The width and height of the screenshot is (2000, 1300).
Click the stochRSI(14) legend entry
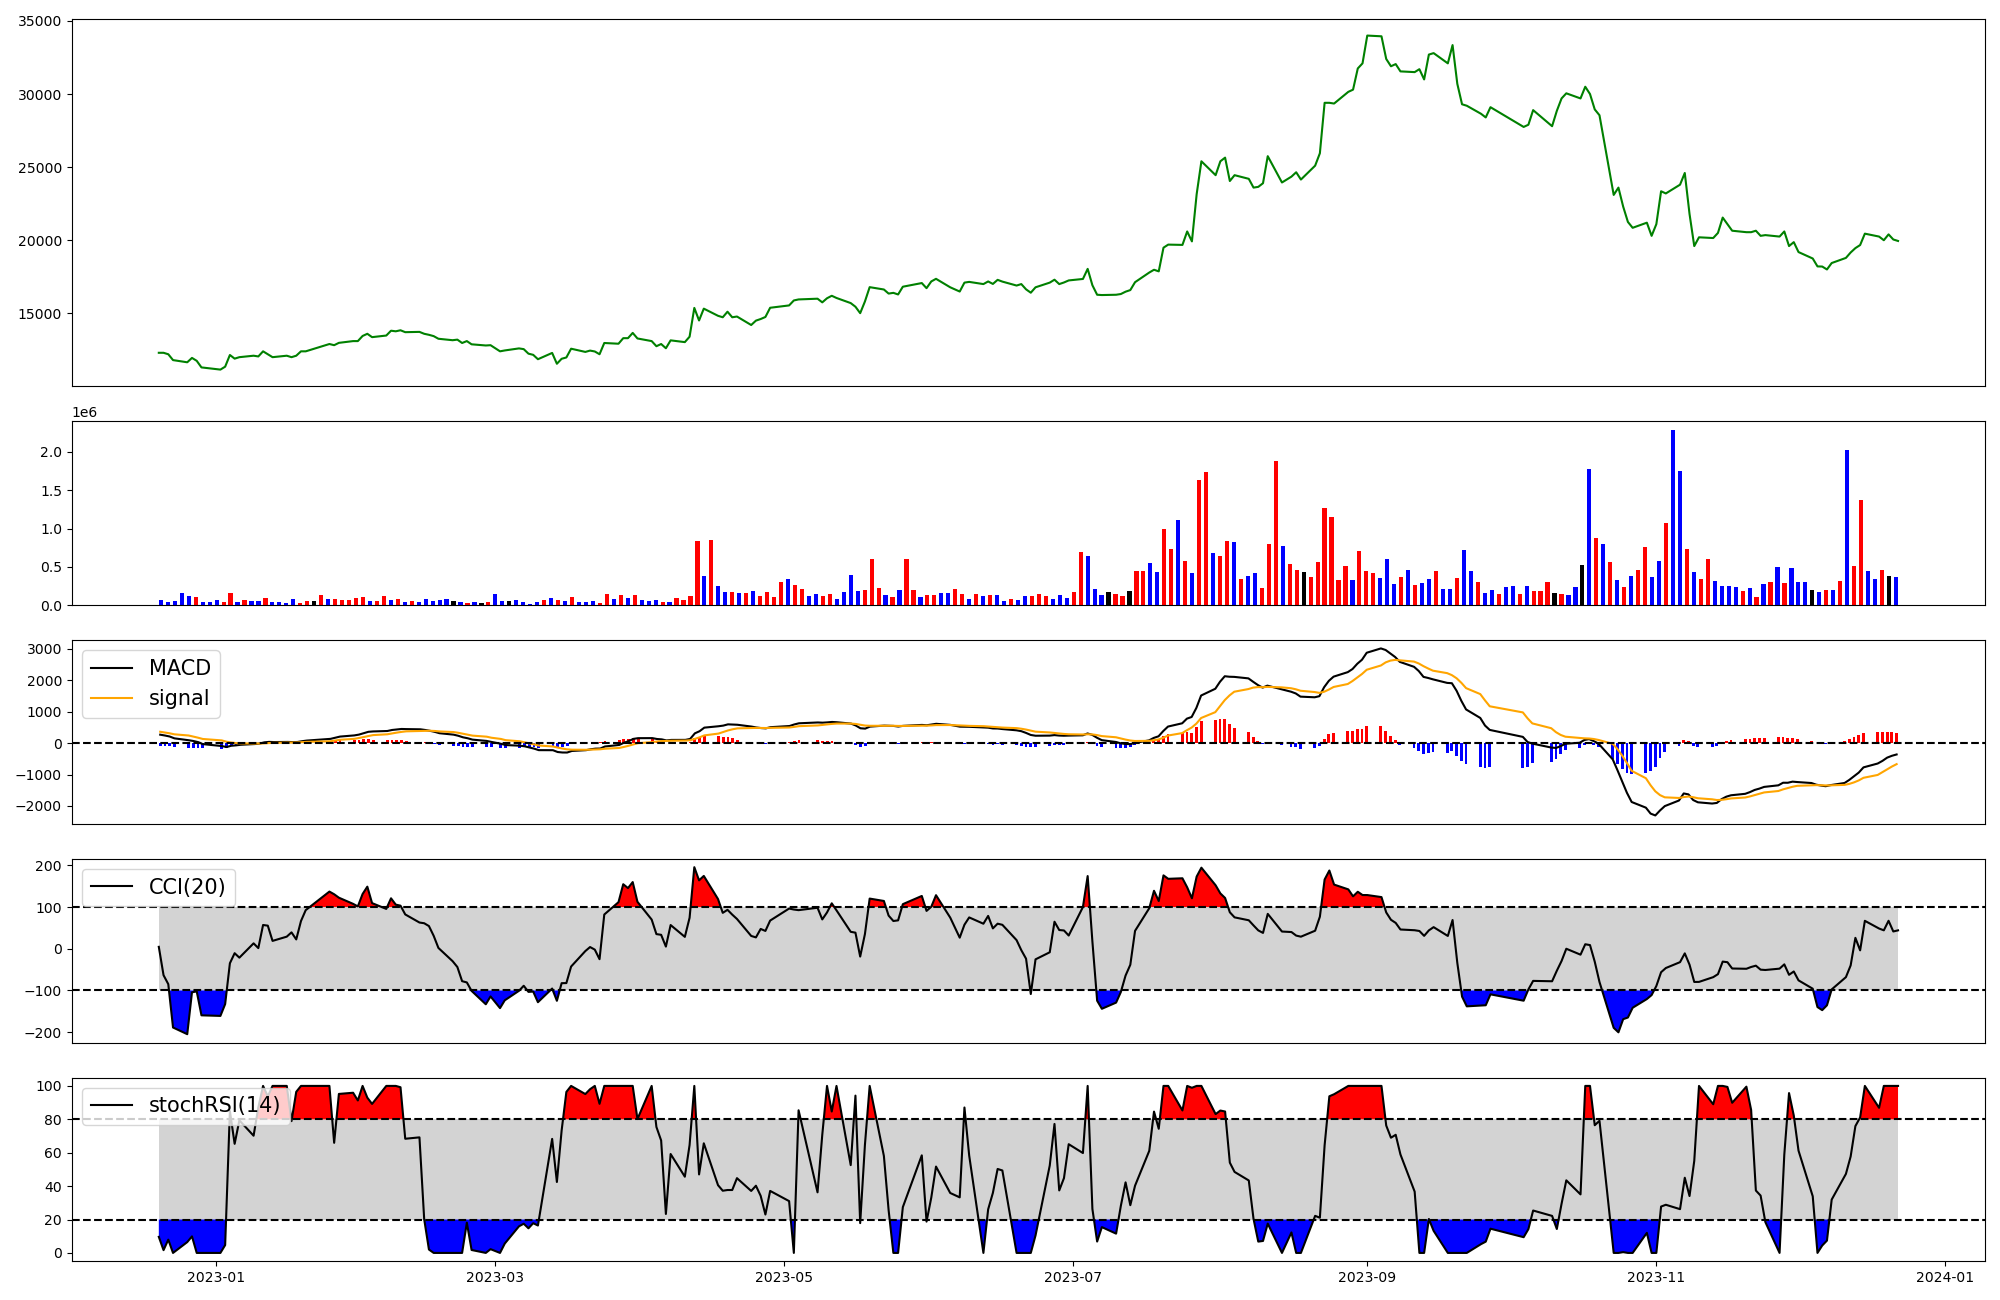[x=214, y=1105]
